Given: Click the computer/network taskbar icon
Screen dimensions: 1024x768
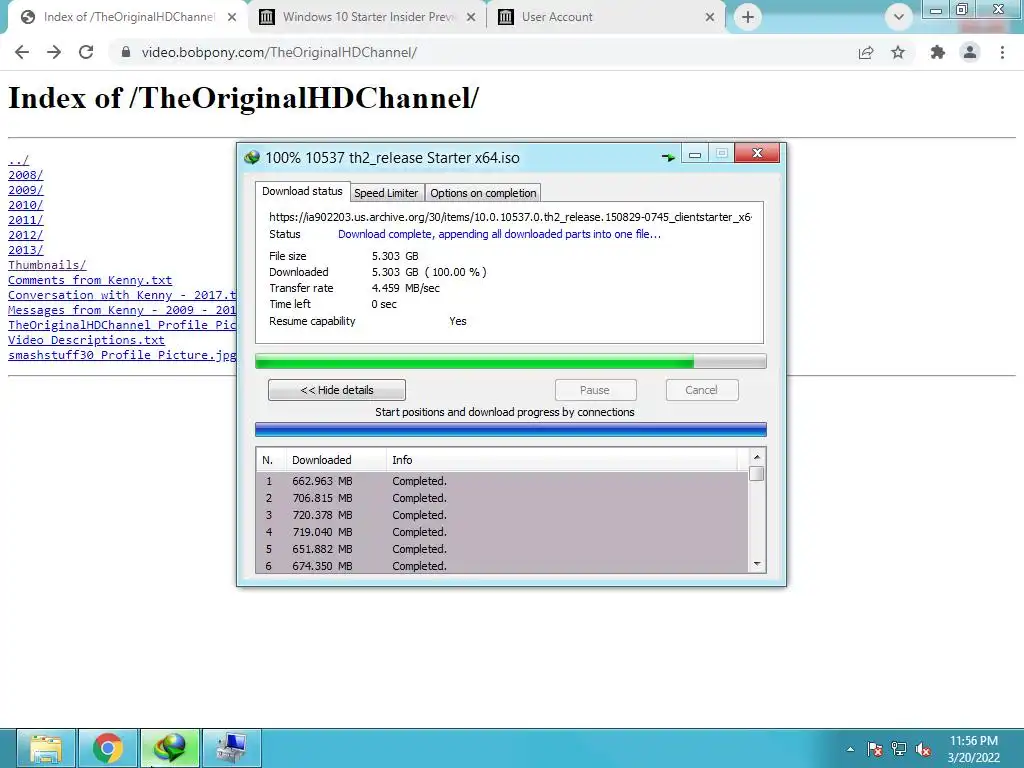Looking at the screenshot, I should [x=232, y=748].
